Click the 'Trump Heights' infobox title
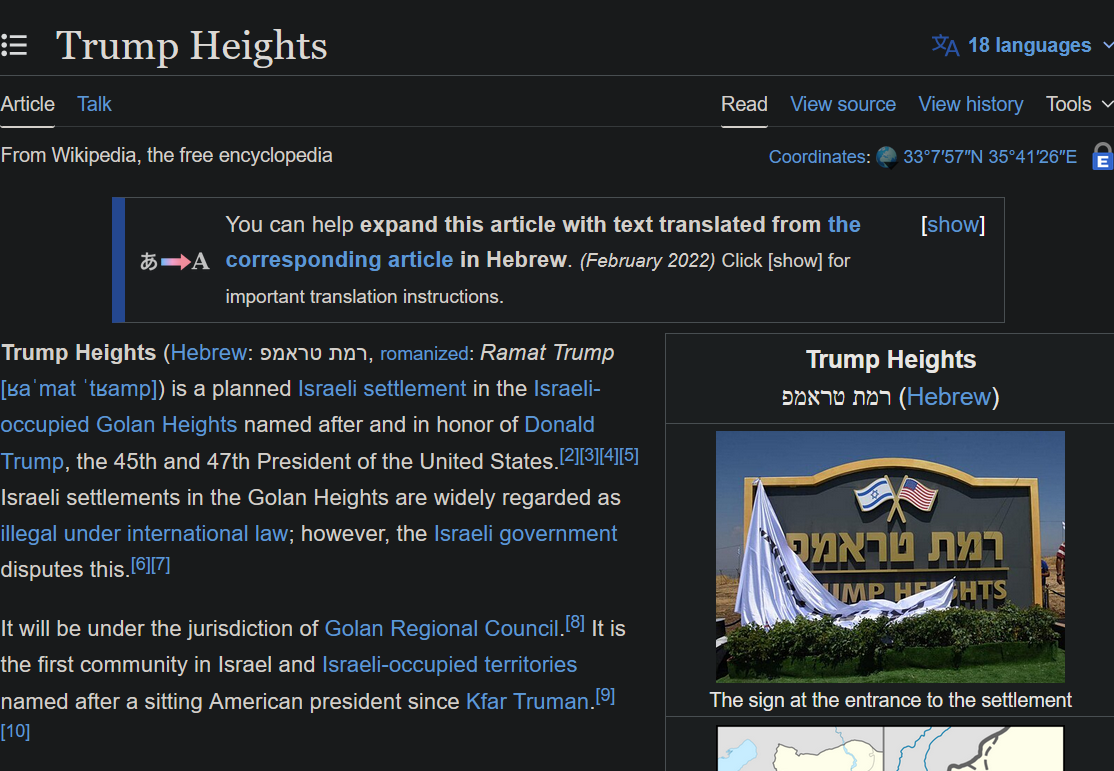Viewport: 1114px width, 771px height. (891, 360)
